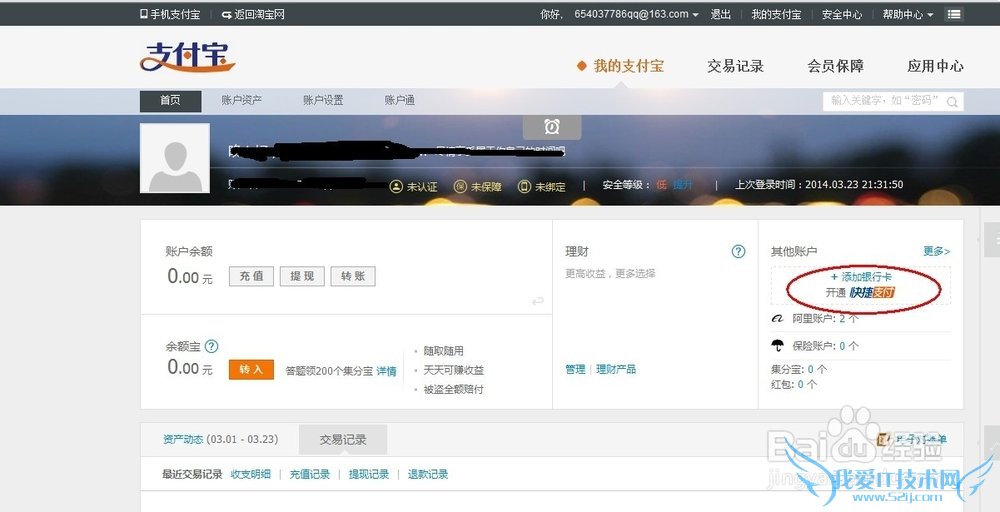Viewport: 1000px width, 512px height.
Task: Click the Alipay logo
Action: click(x=187, y=58)
